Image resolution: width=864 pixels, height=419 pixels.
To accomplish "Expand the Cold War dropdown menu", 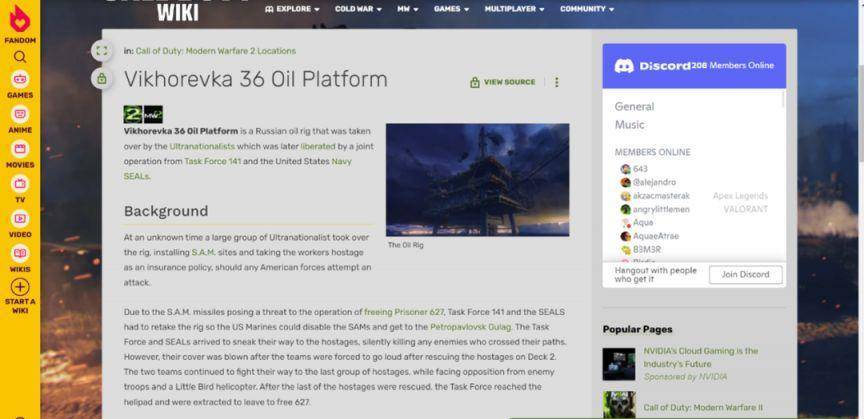I will (358, 9).
